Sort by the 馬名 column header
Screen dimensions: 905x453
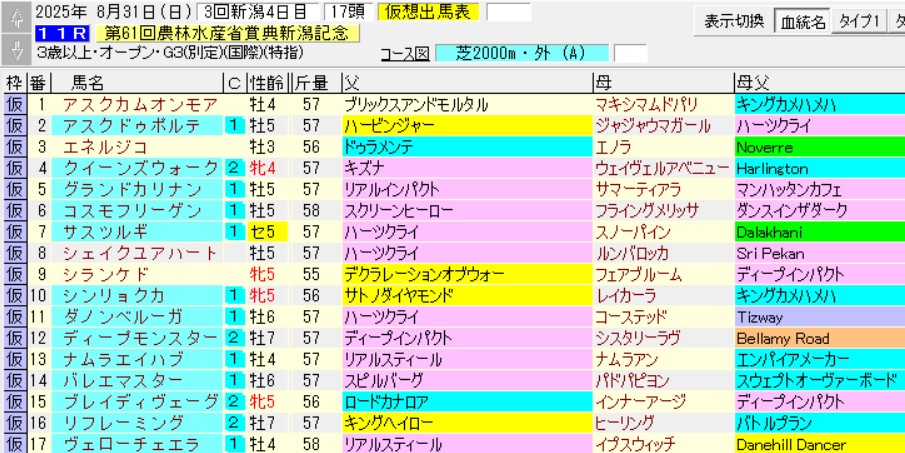(x=90, y=82)
